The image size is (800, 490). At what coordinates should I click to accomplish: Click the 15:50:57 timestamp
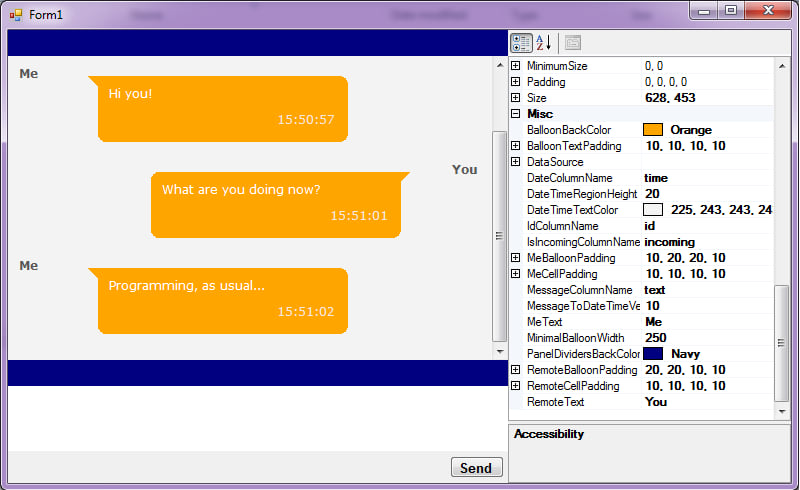[x=306, y=119]
